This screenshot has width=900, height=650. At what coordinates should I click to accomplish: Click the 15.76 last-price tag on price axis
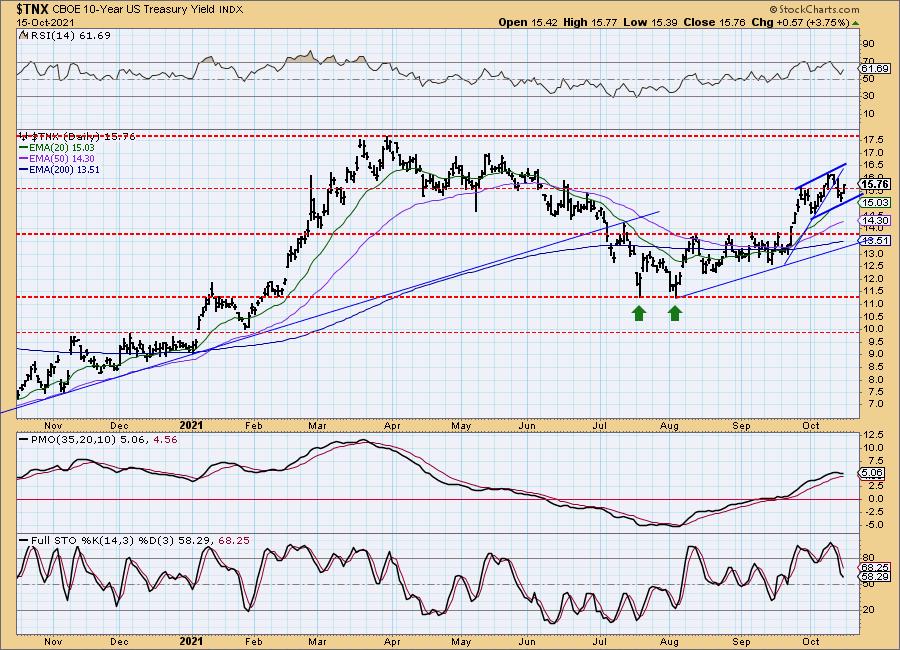coord(875,184)
